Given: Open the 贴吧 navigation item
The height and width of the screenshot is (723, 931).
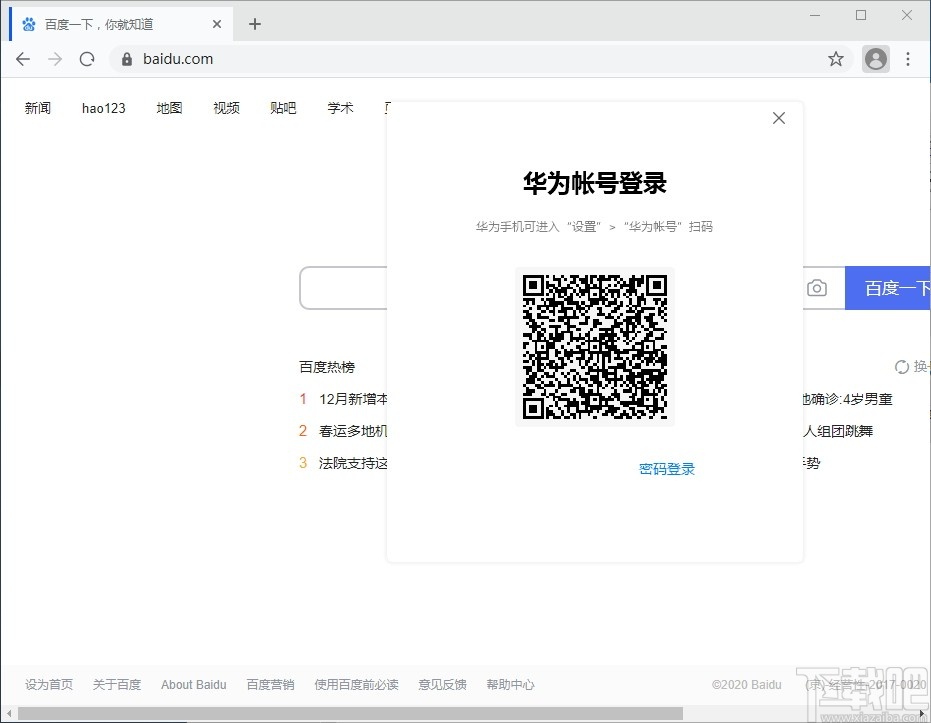Looking at the screenshot, I should tap(283, 108).
